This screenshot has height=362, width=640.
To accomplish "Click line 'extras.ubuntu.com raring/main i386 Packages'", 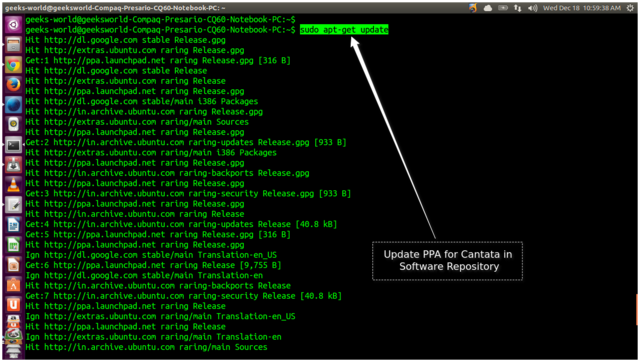I will pyautogui.click(x=151, y=152).
